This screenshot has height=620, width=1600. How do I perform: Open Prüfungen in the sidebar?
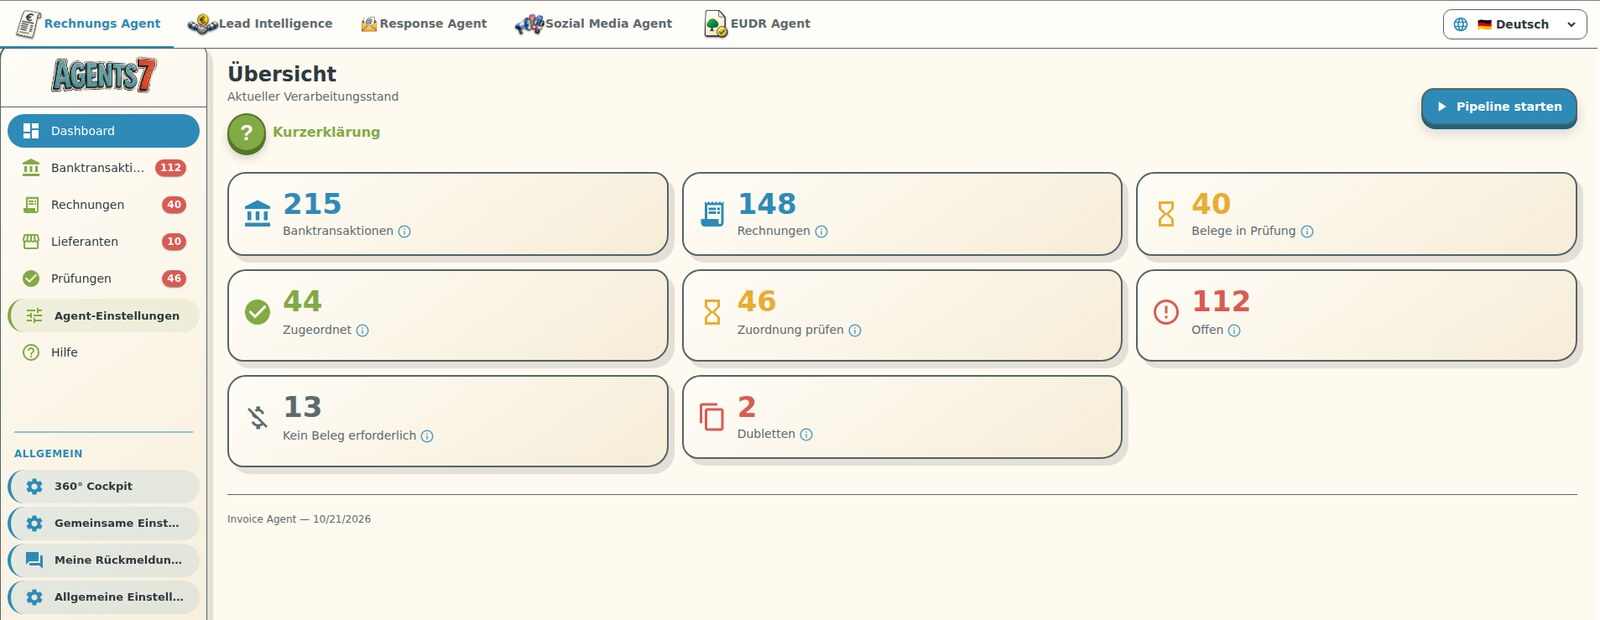coord(104,279)
